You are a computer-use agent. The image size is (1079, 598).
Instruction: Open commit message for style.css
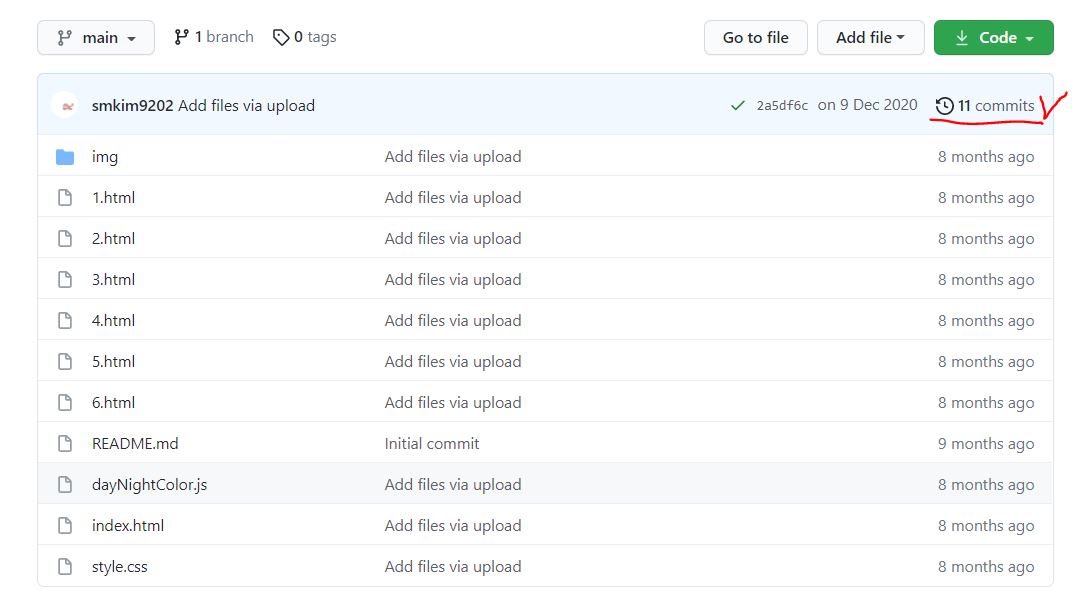[x=453, y=567]
